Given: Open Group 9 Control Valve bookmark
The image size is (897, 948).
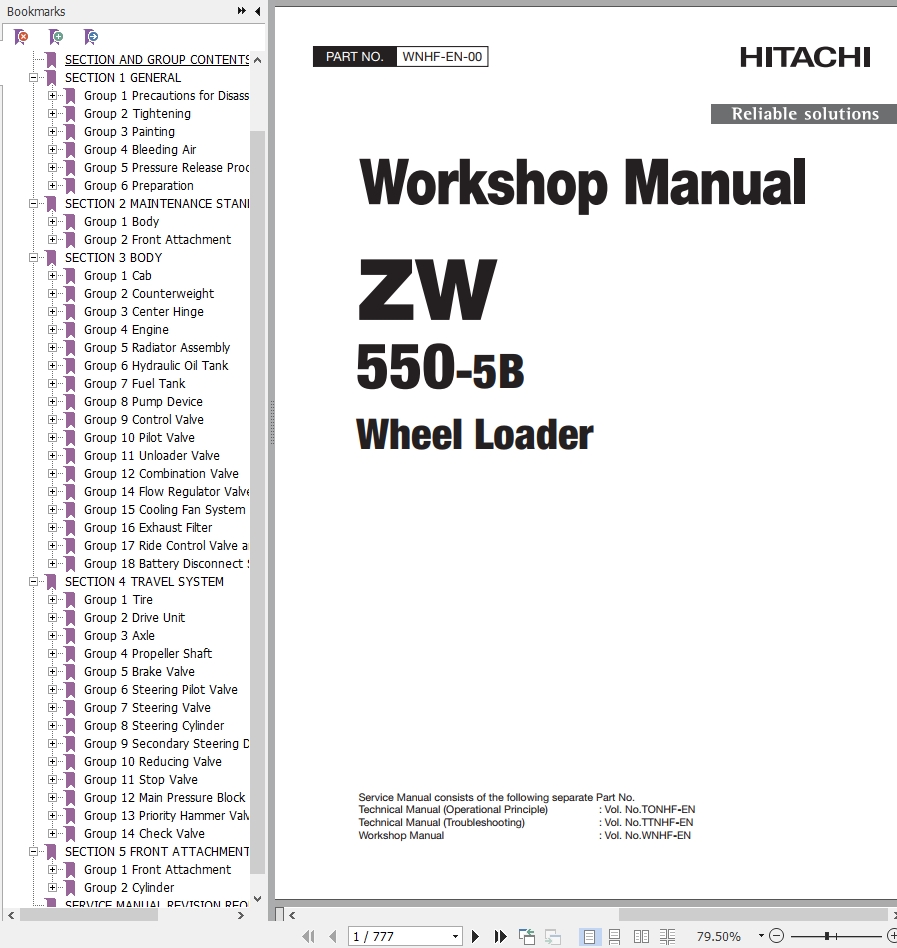Looking at the screenshot, I should point(144,420).
